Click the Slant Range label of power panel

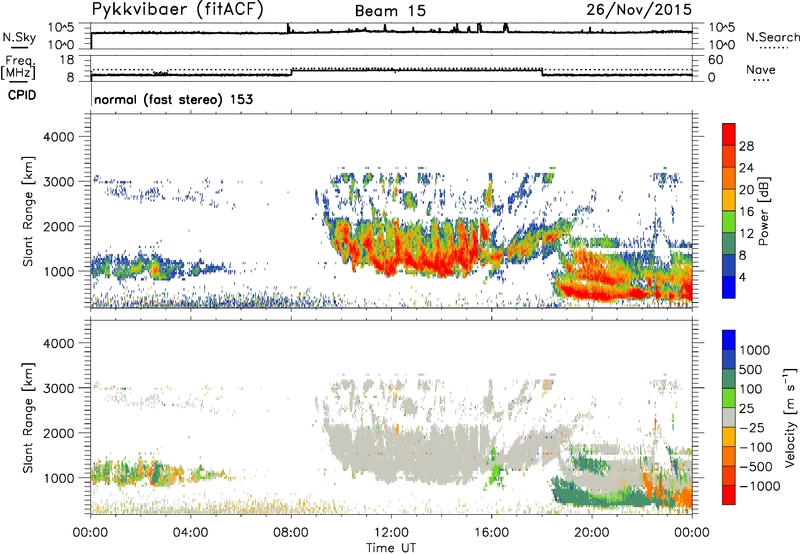coord(28,211)
